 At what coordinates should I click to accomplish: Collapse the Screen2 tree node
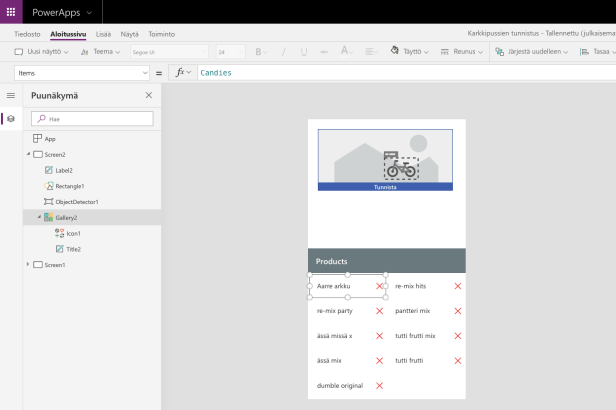point(28,155)
